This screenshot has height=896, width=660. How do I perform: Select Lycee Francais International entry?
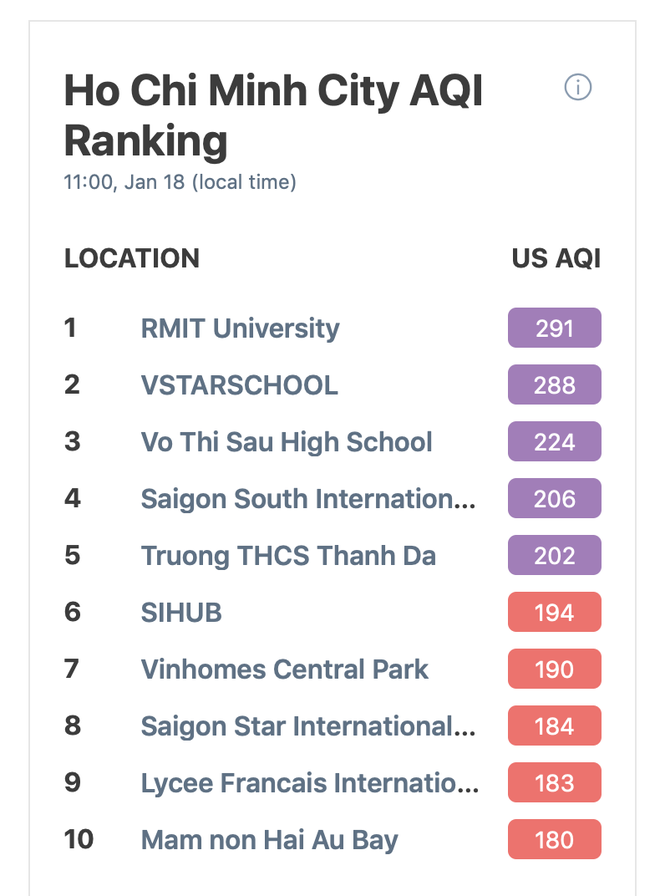[x=309, y=783]
